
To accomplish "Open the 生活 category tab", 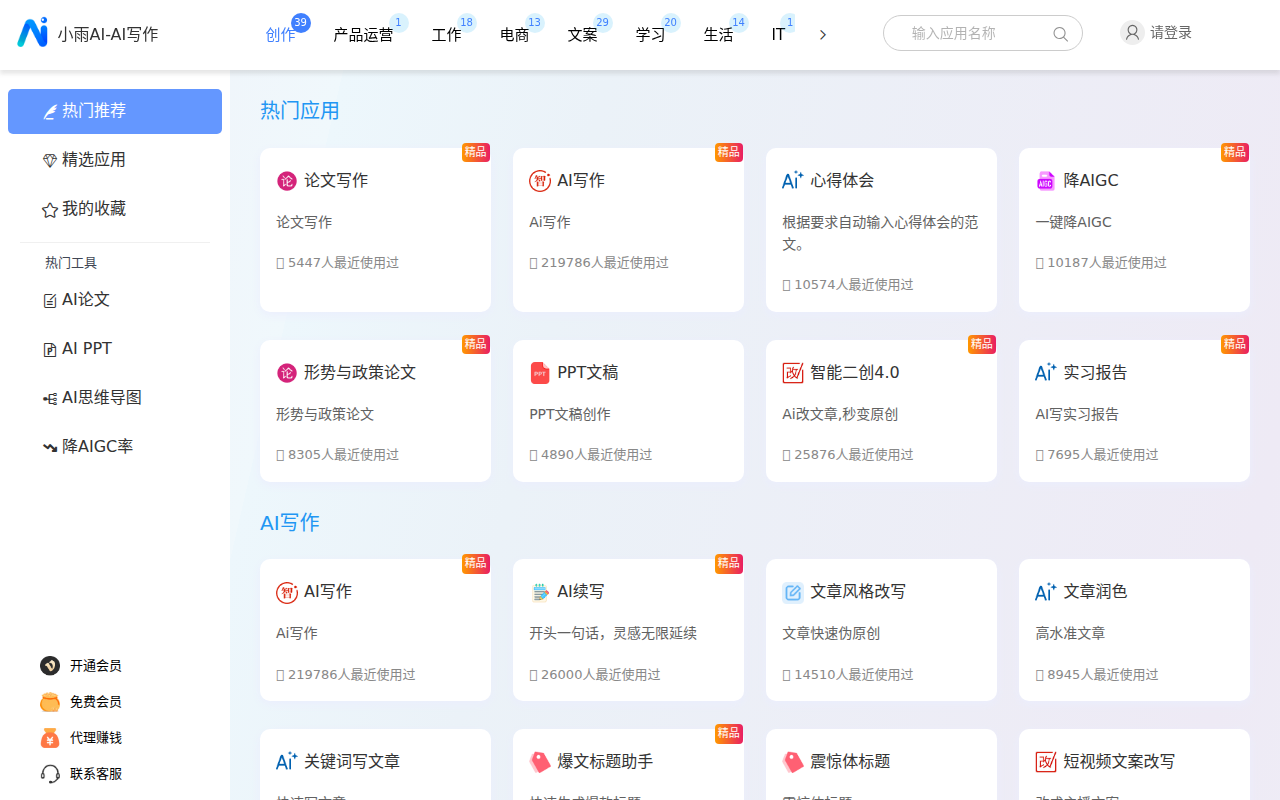I will coord(719,35).
